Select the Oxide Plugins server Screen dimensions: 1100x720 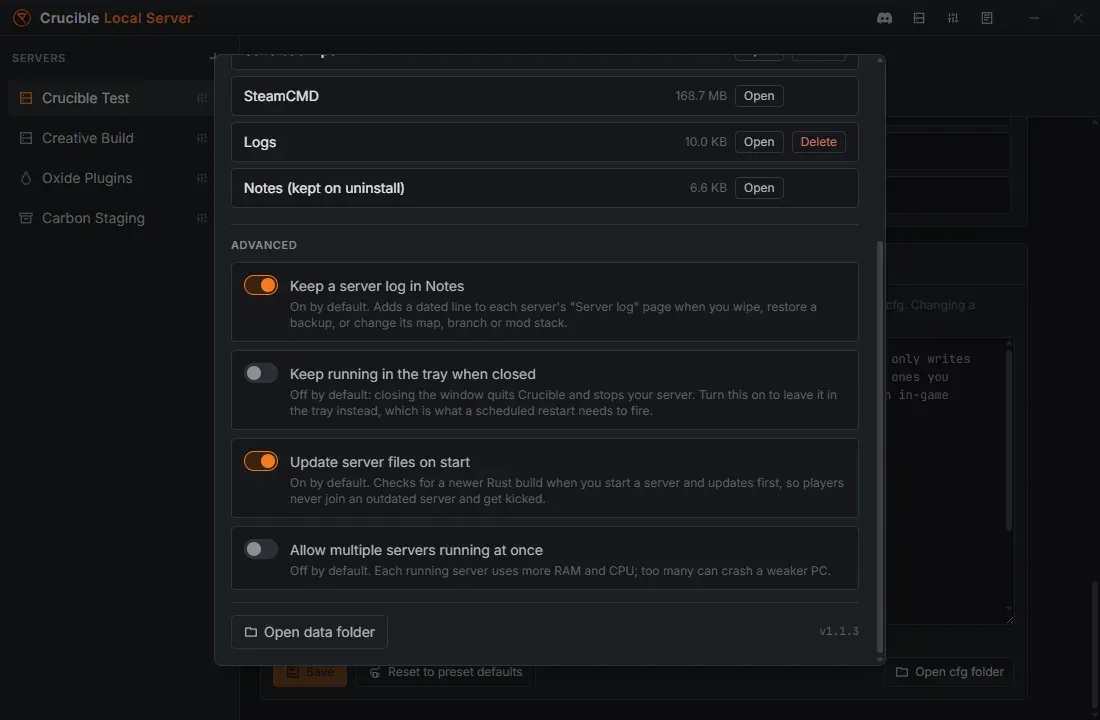pos(111,178)
